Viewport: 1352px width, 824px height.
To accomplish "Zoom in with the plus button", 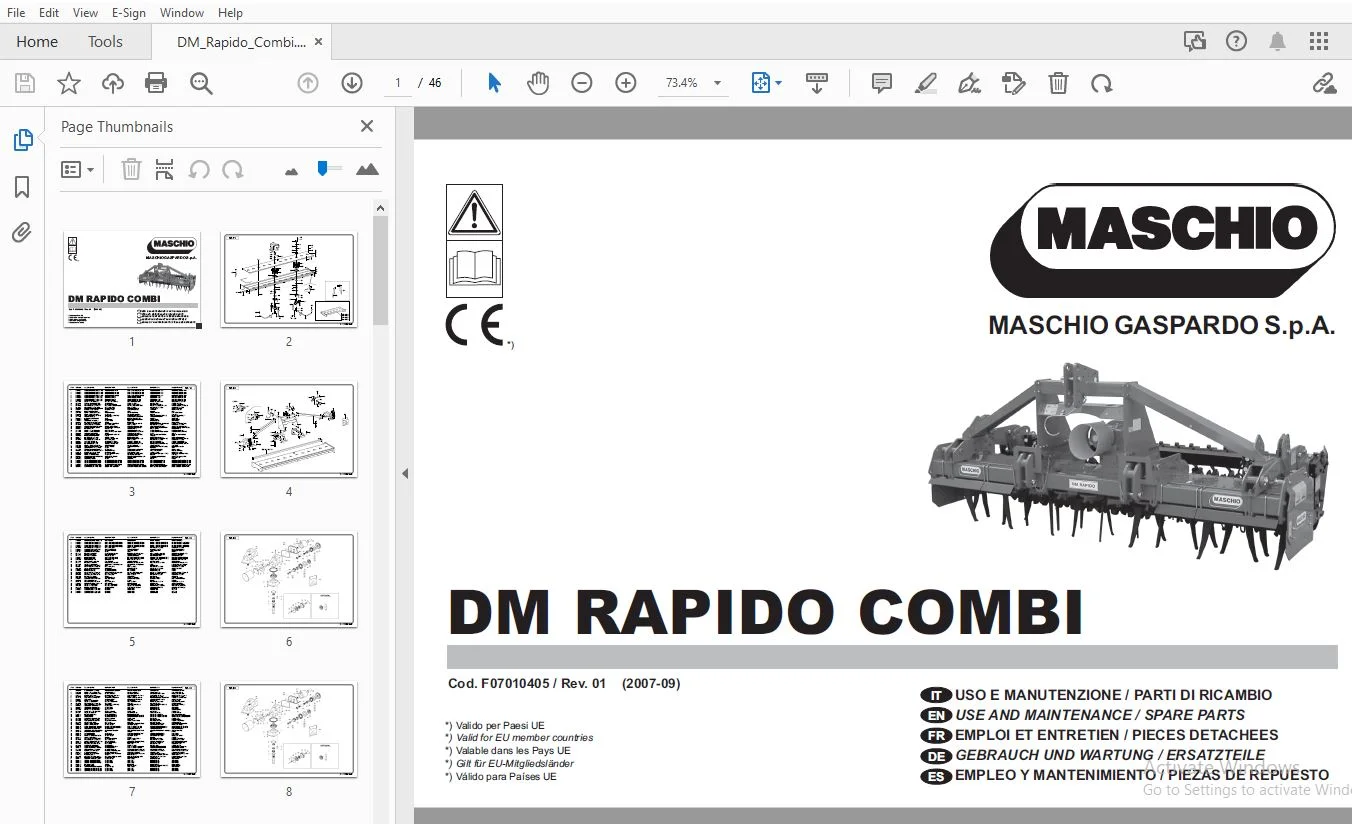I will [626, 83].
